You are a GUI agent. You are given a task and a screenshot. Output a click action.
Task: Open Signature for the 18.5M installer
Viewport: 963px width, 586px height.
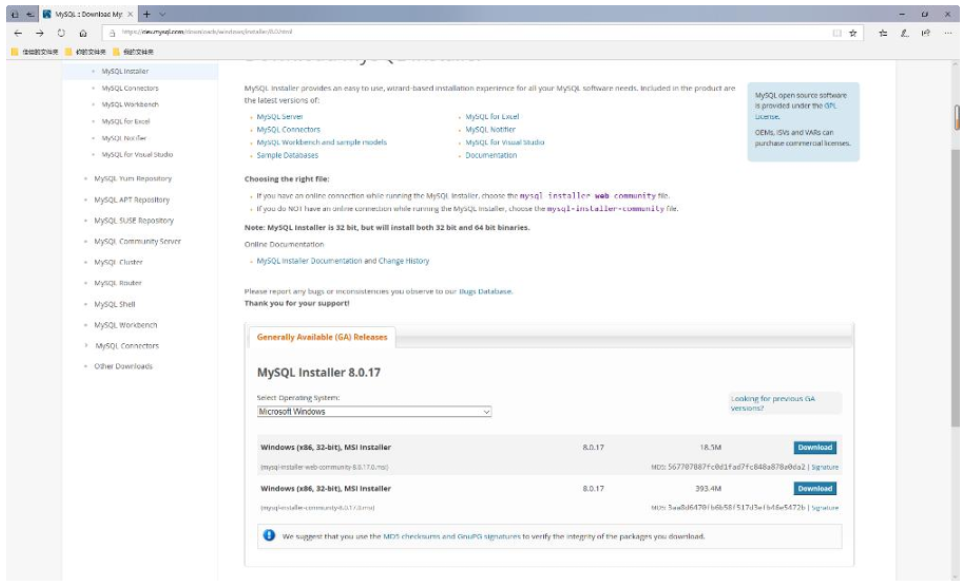(x=825, y=467)
